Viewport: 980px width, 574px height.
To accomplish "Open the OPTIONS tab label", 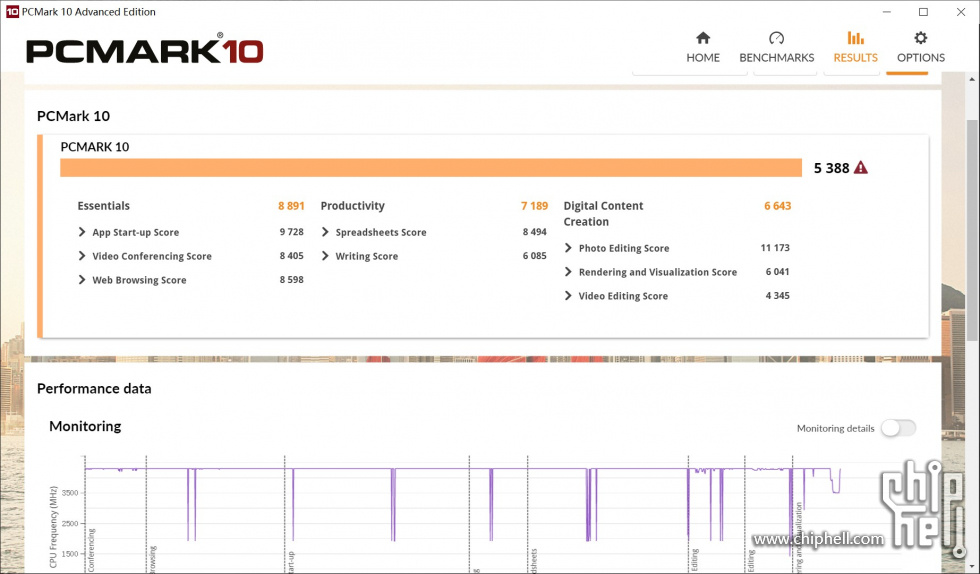I will 921,58.
